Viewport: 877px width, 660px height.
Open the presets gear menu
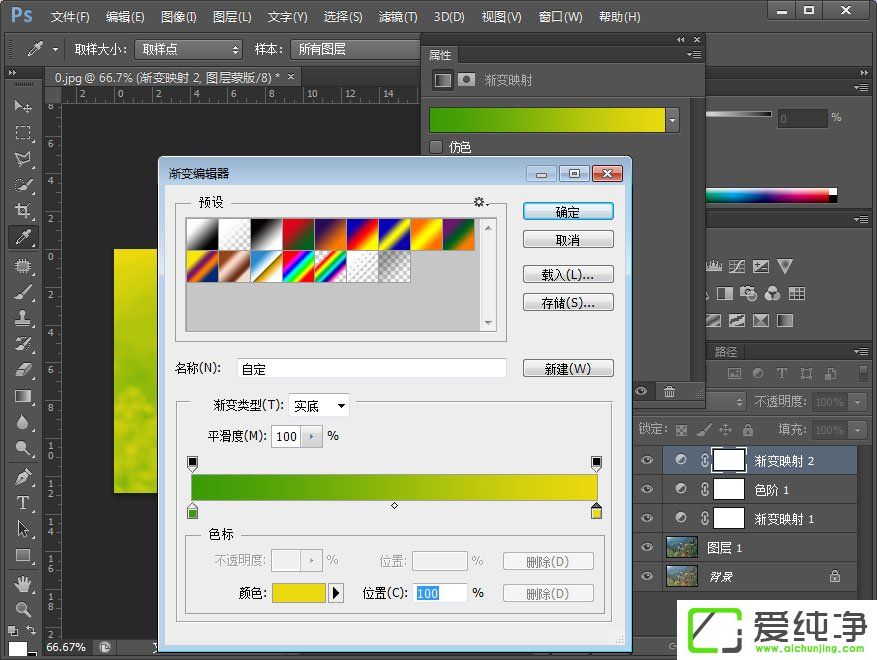[480, 202]
